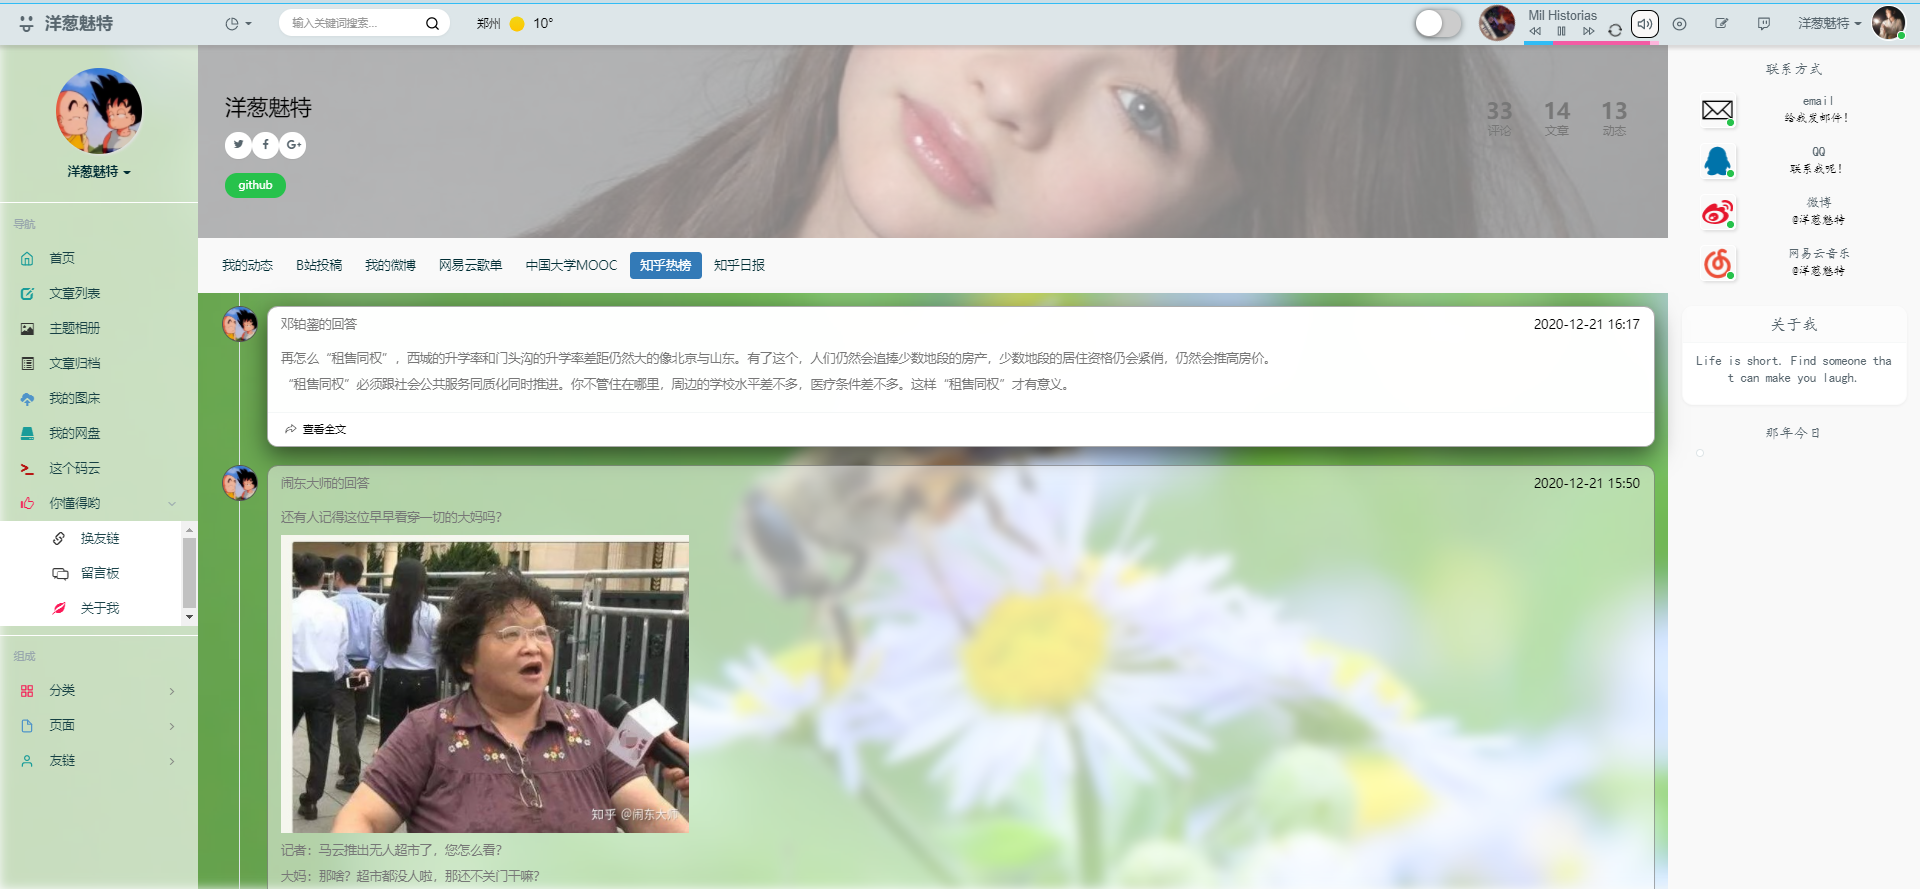Click the QQ penguin contact icon

click(1717, 161)
